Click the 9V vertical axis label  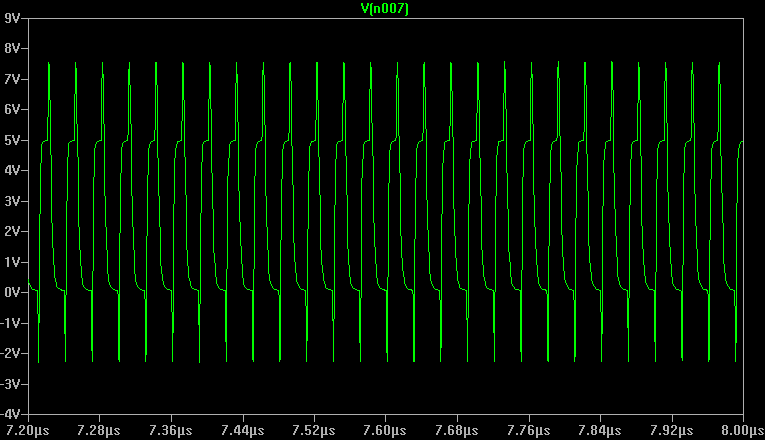coord(12,18)
